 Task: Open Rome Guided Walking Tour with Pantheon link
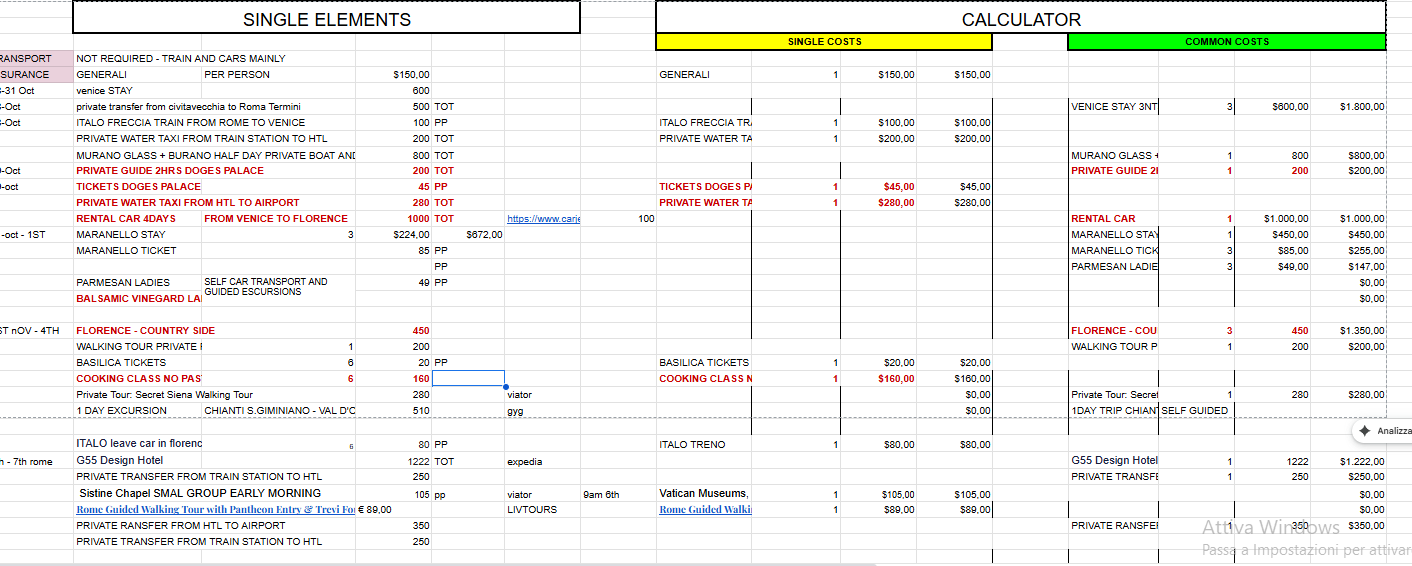(x=214, y=509)
